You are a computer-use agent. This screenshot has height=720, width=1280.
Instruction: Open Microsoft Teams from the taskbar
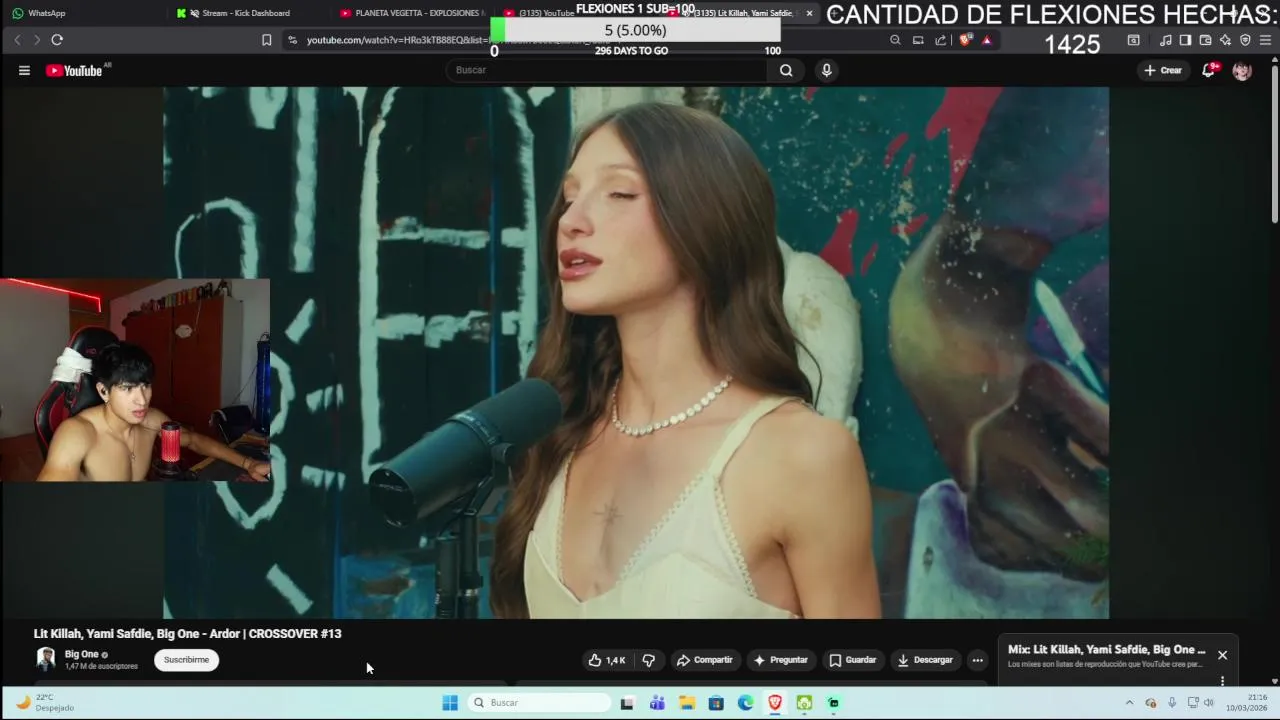[x=657, y=703]
